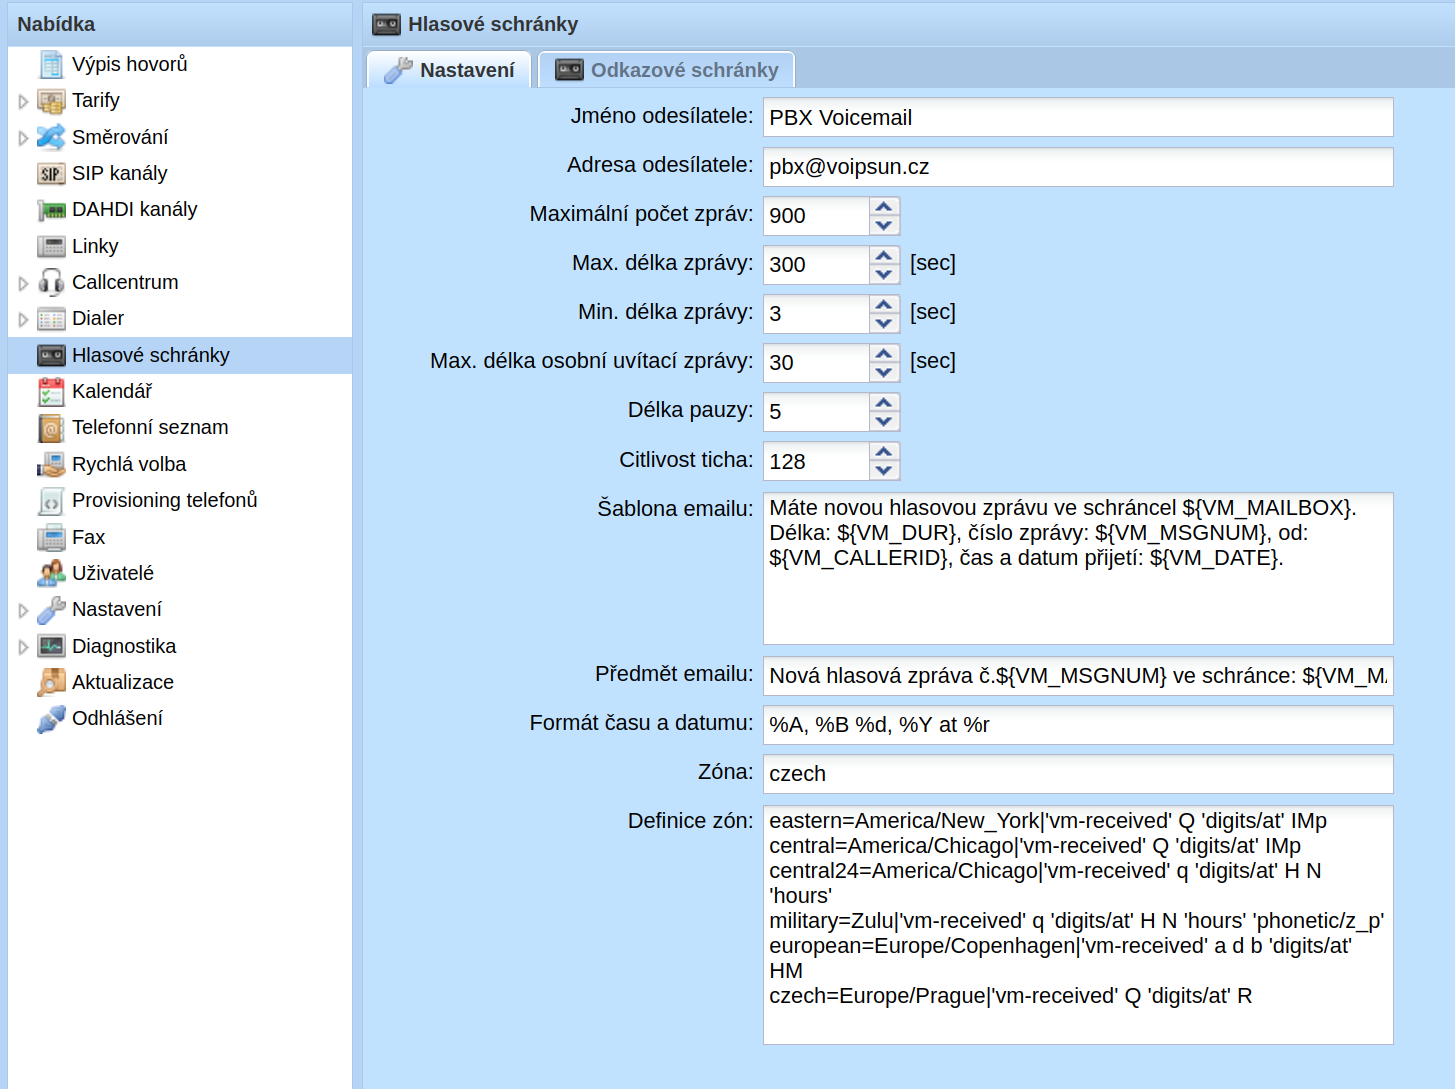Viewport: 1455px width, 1089px height.
Task: Click the Callcentrum headset icon
Action: click(51, 283)
